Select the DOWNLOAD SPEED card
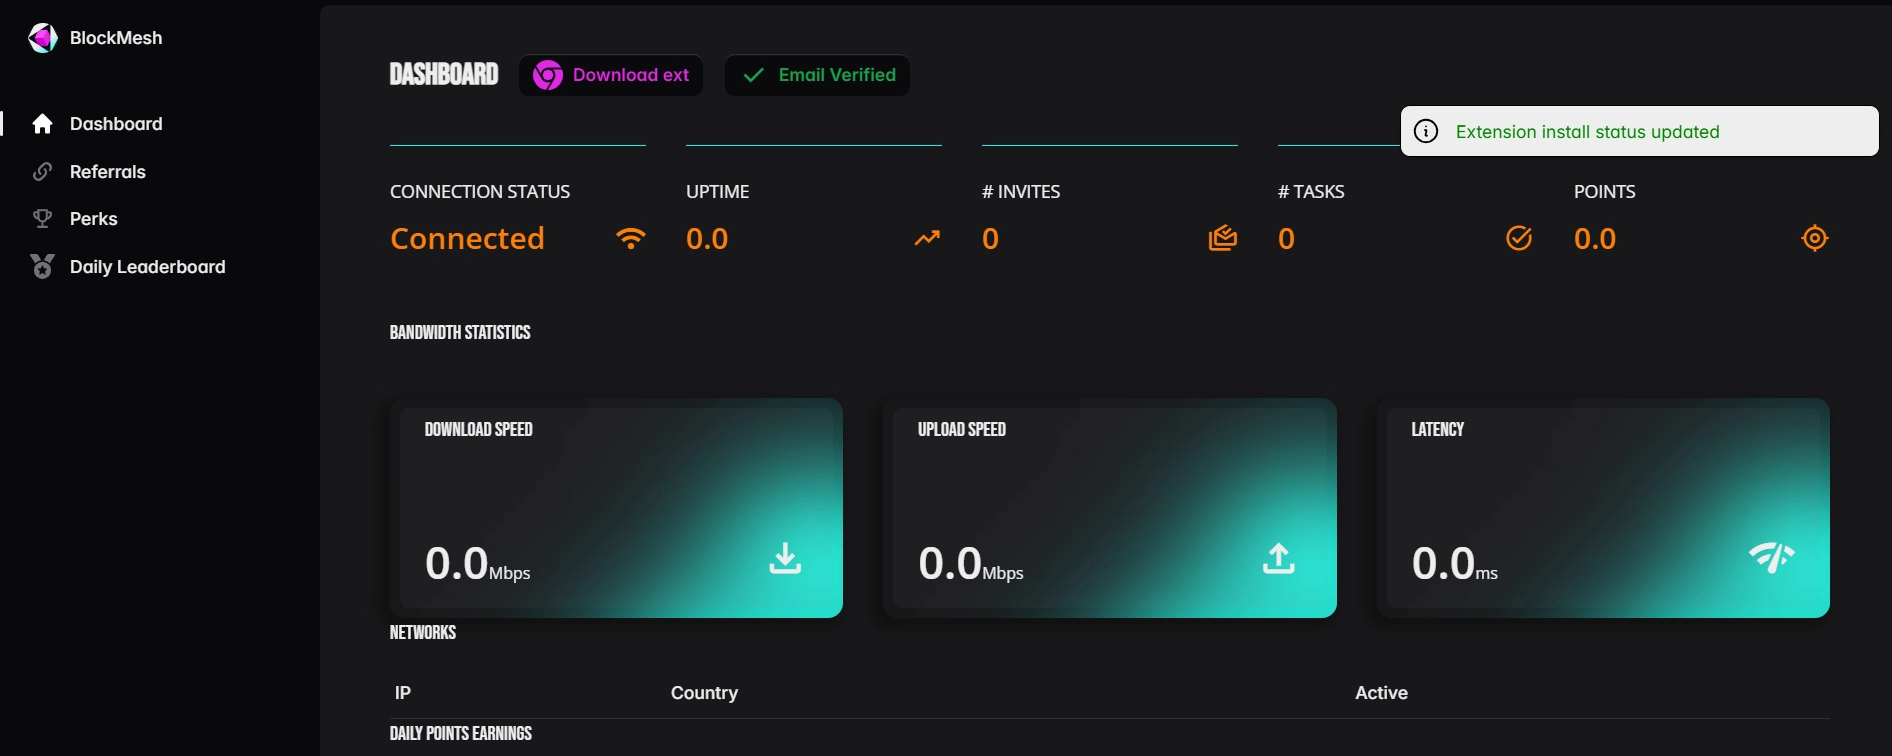This screenshot has width=1892, height=756. coord(616,508)
